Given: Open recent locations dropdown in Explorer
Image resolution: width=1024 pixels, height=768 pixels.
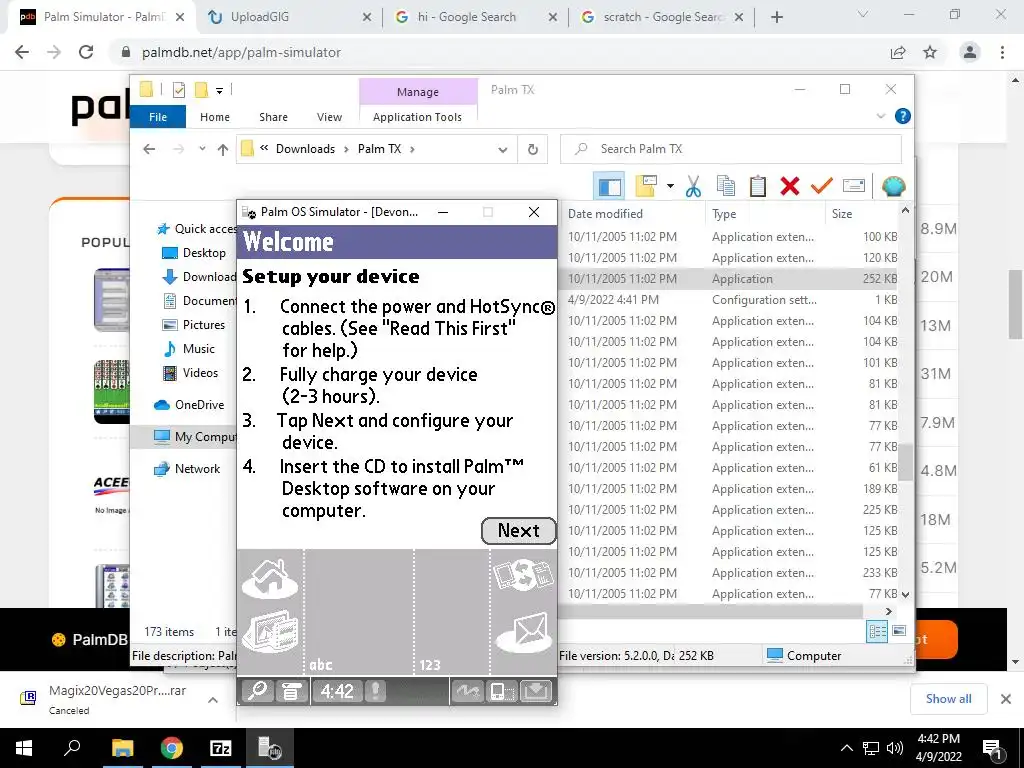Looking at the screenshot, I should (202, 149).
